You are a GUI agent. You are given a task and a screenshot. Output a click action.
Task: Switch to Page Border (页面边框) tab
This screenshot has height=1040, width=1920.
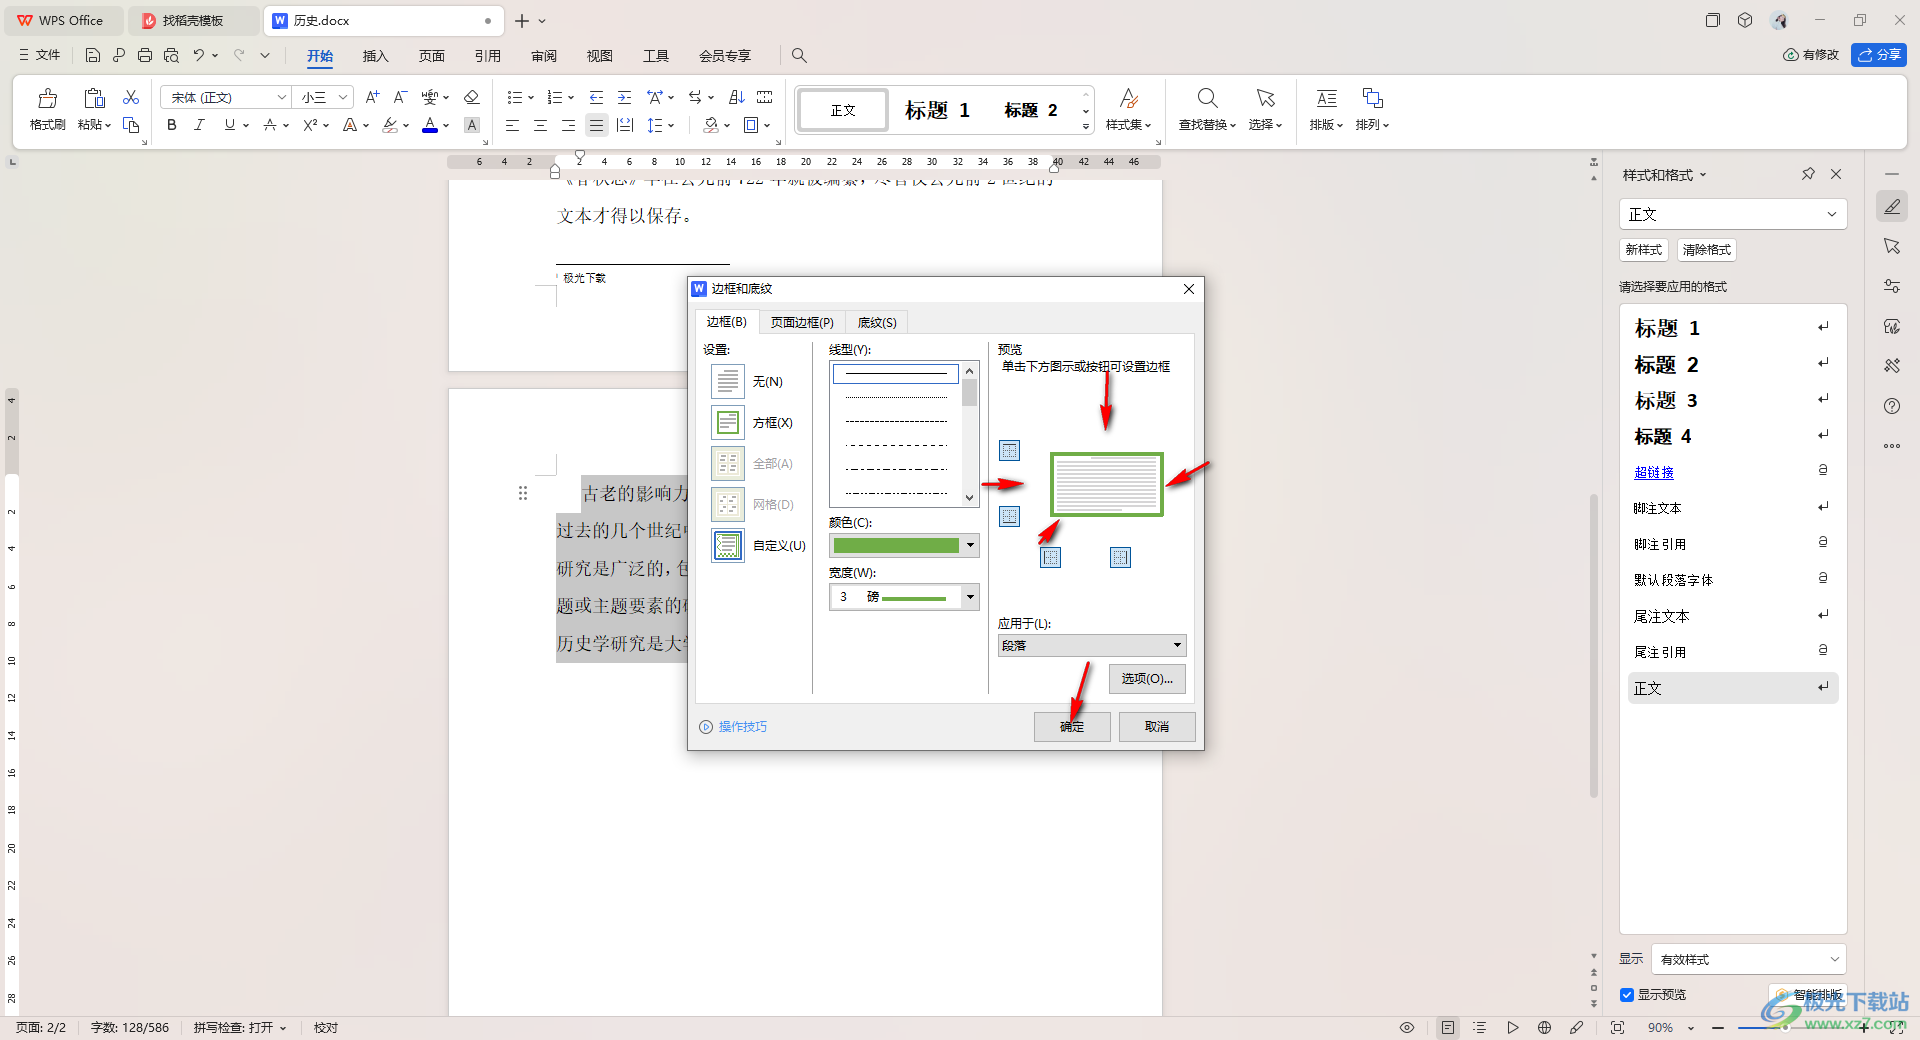[x=802, y=322]
